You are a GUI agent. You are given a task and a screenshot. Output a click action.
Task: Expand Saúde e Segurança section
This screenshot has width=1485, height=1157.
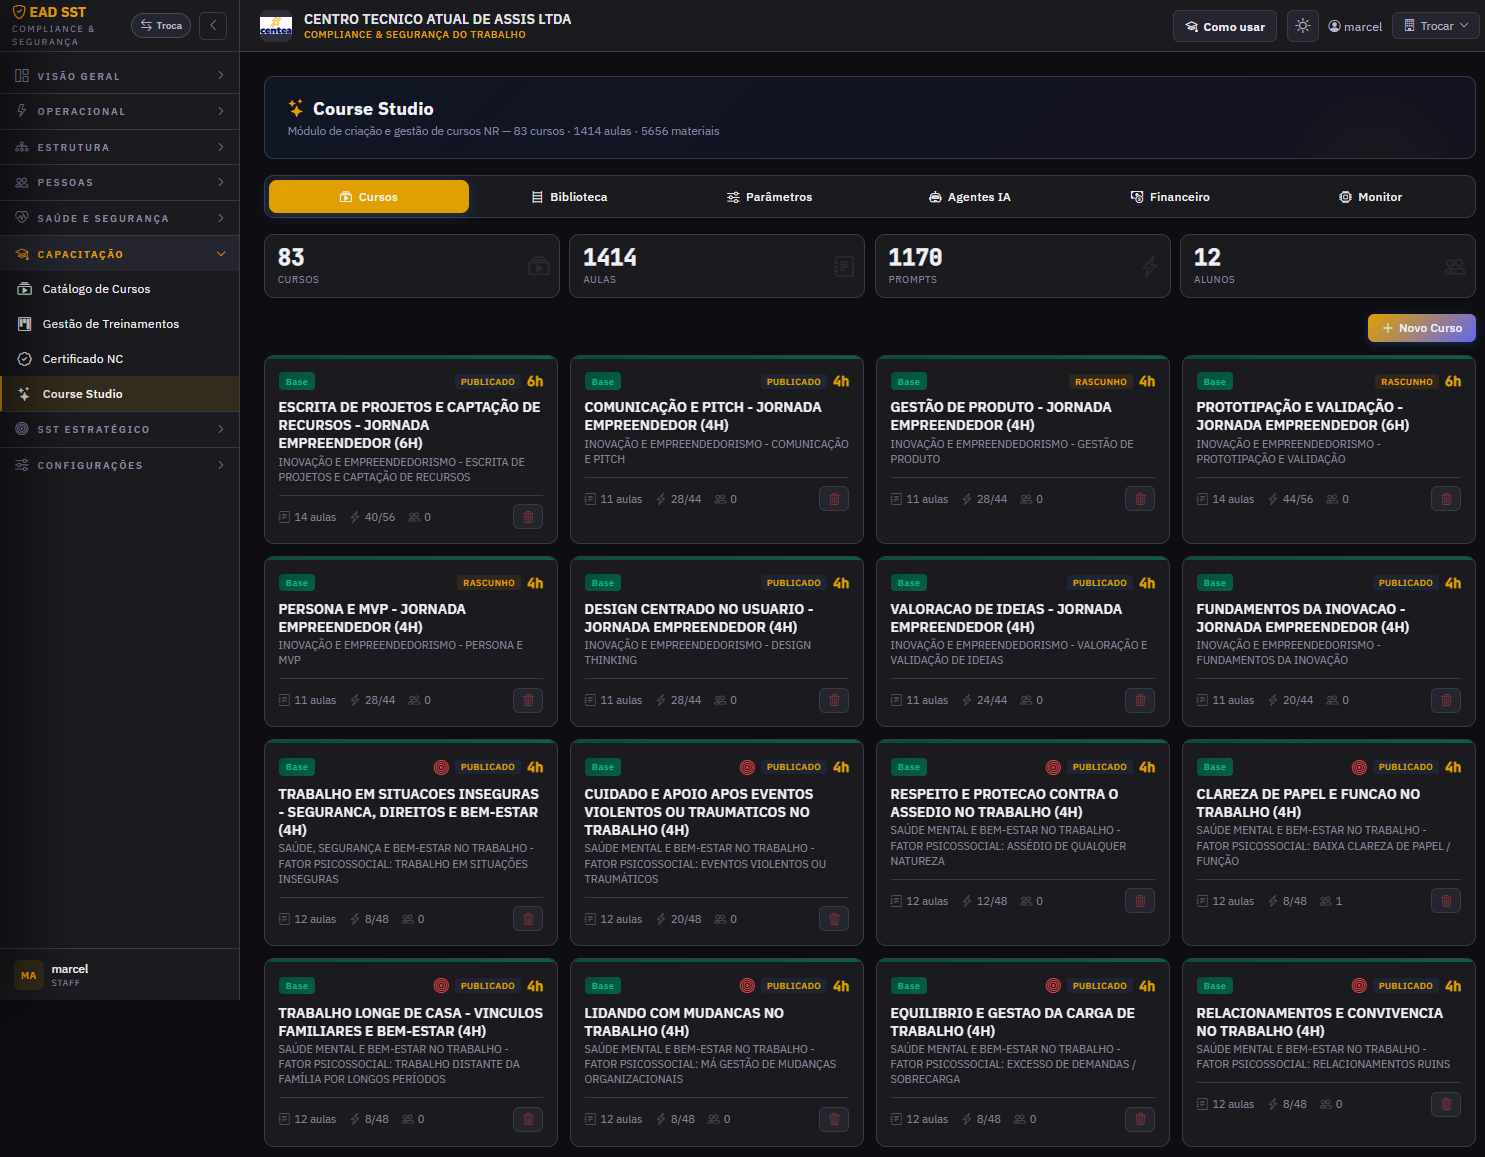tap(119, 218)
